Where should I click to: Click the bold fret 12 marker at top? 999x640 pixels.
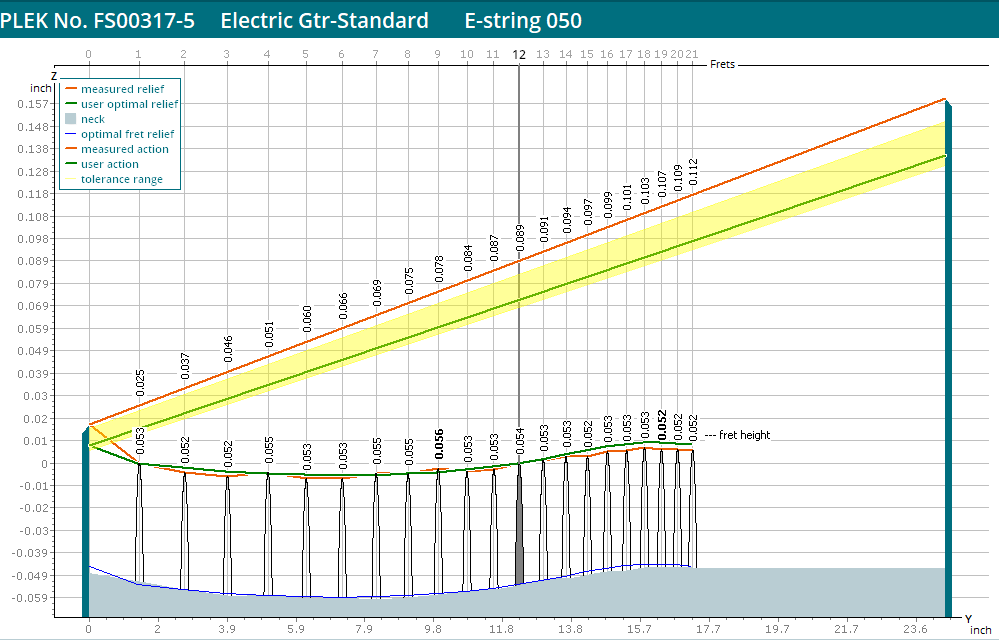click(x=519, y=54)
